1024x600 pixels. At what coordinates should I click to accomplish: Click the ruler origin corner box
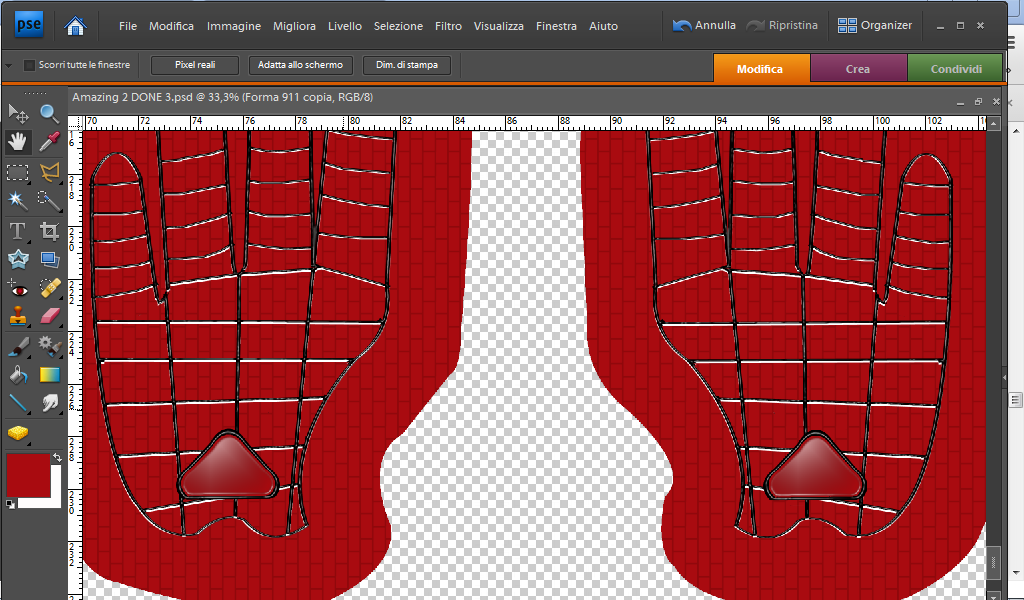click(75, 122)
